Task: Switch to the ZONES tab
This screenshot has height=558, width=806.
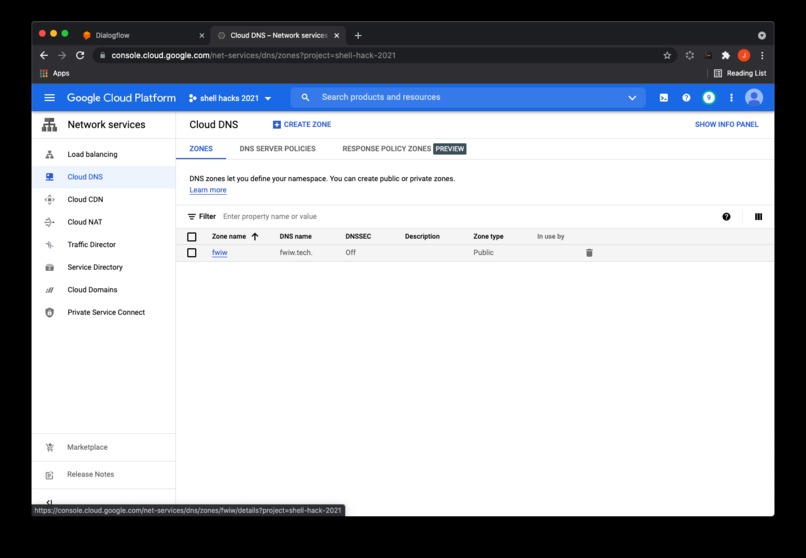Action: point(201,148)
